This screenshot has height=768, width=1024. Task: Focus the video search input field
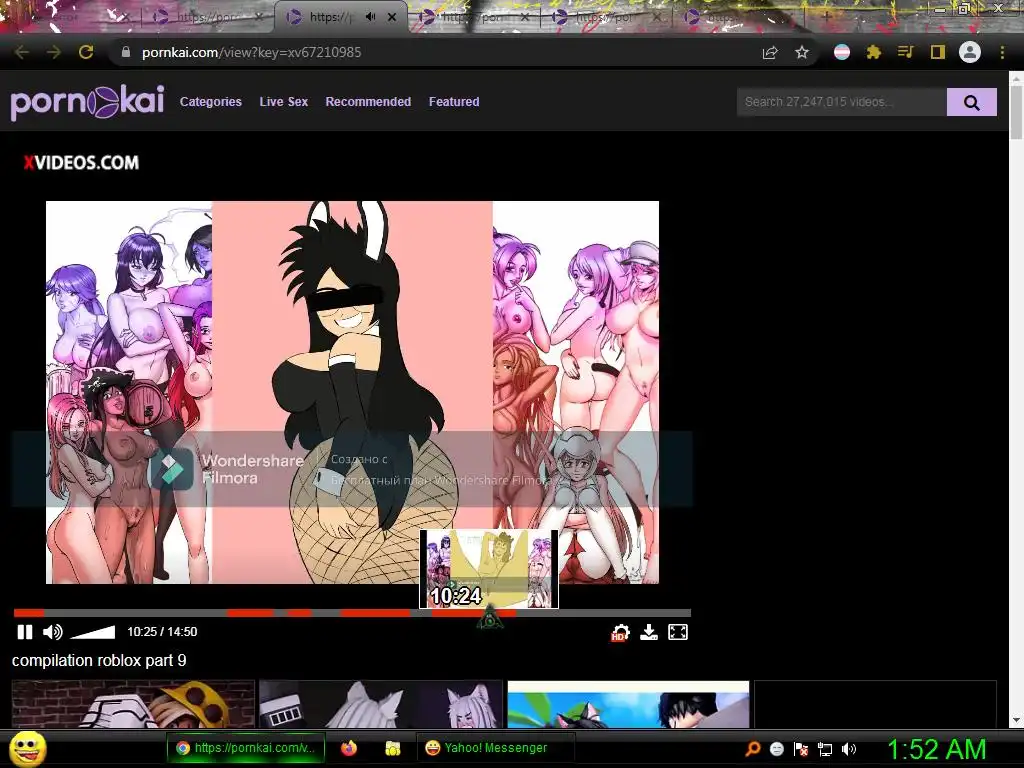842,102
